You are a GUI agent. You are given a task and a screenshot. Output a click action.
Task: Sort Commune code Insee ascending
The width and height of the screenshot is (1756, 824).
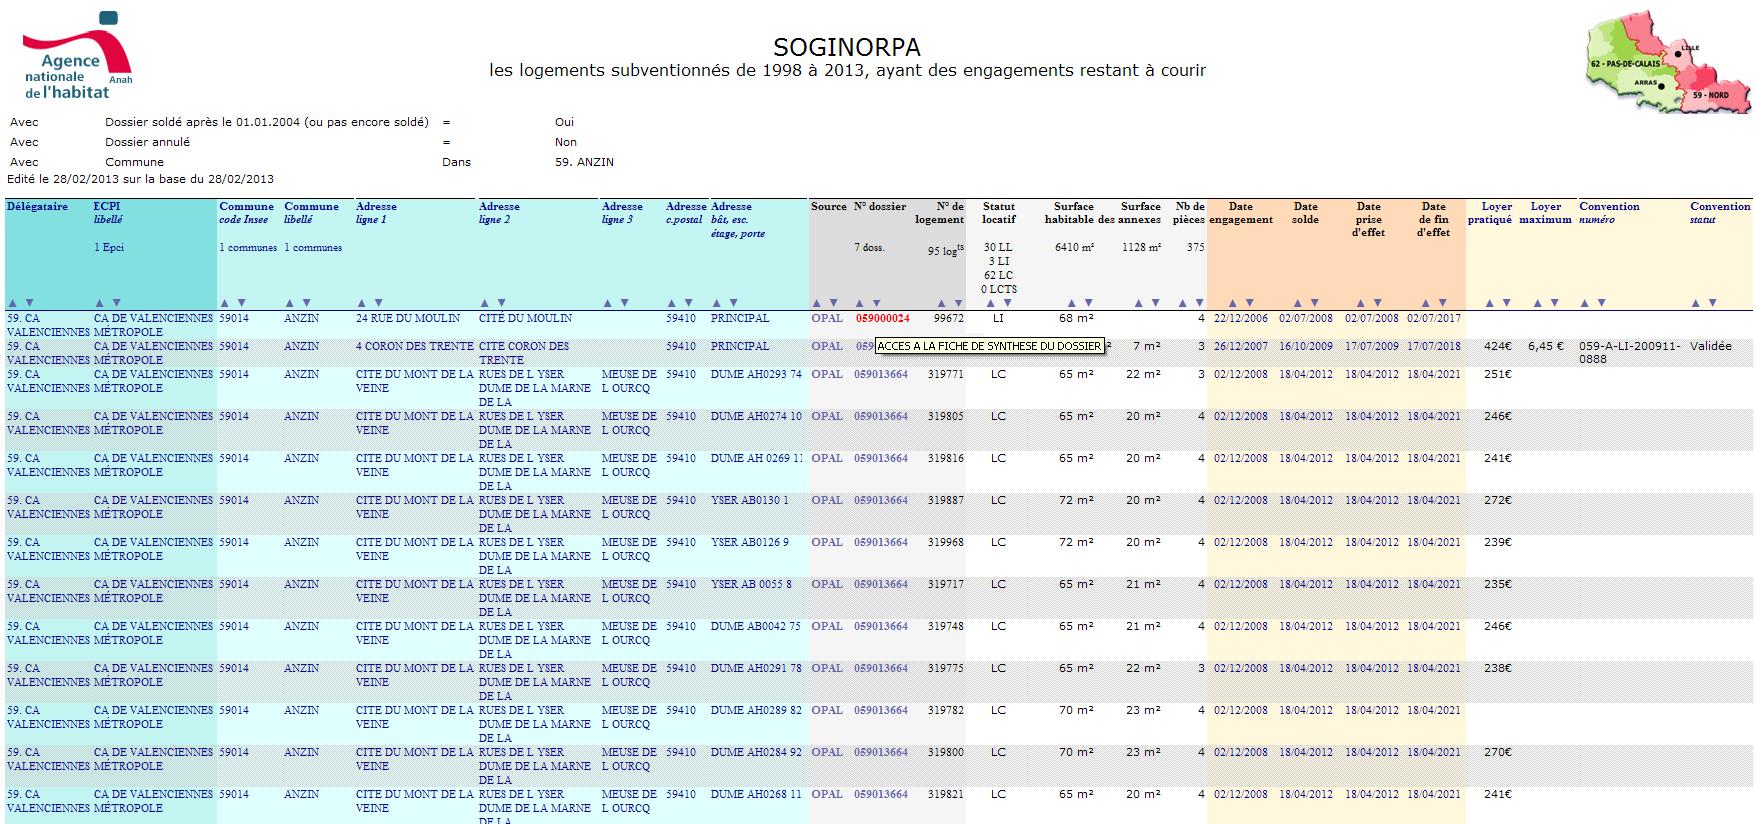[x=225, y=303]
